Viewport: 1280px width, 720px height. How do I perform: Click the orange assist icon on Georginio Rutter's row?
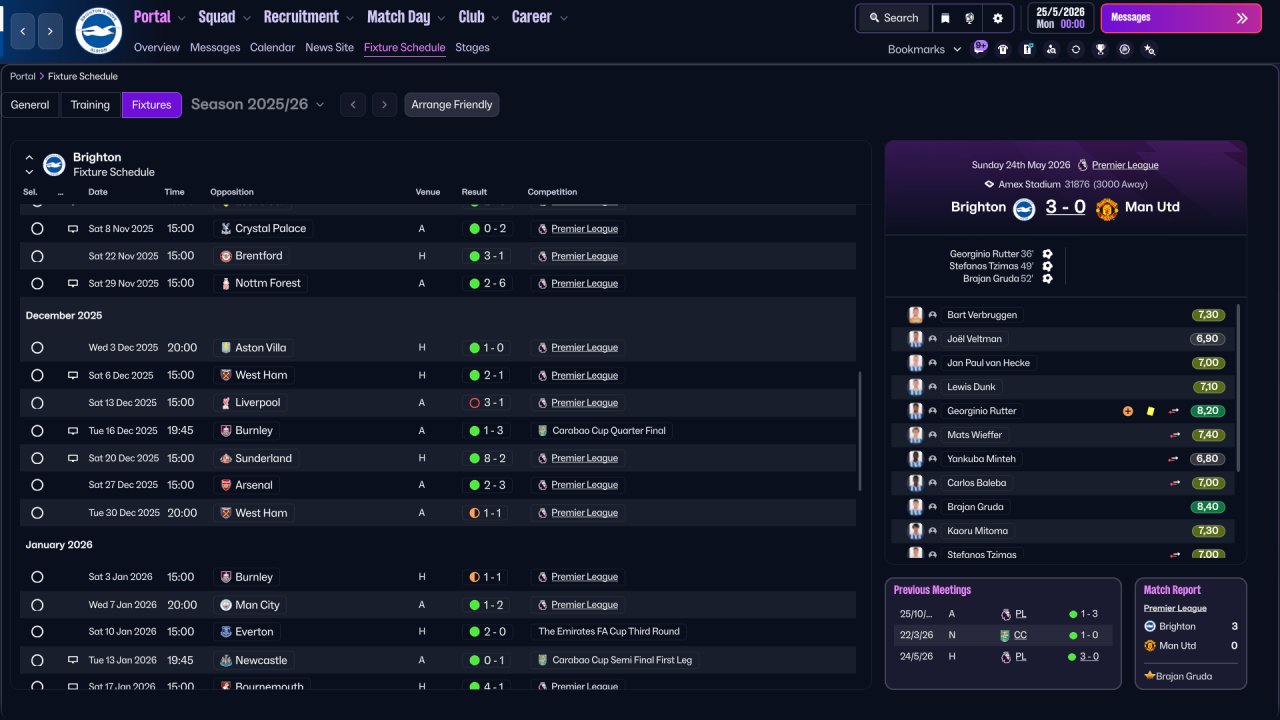pyautogui.click(x=1128, y=411)
